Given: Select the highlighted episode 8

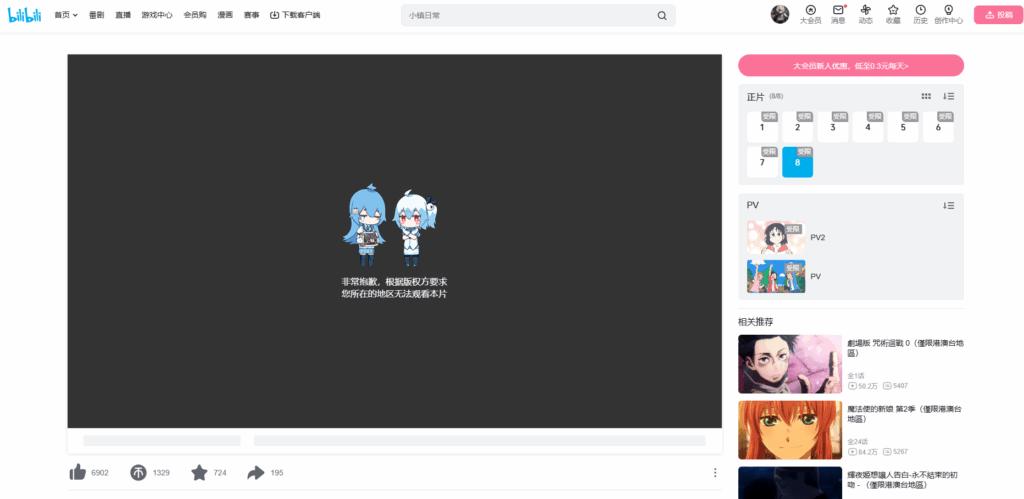Looking at the screenshot, I should point(797,162).
